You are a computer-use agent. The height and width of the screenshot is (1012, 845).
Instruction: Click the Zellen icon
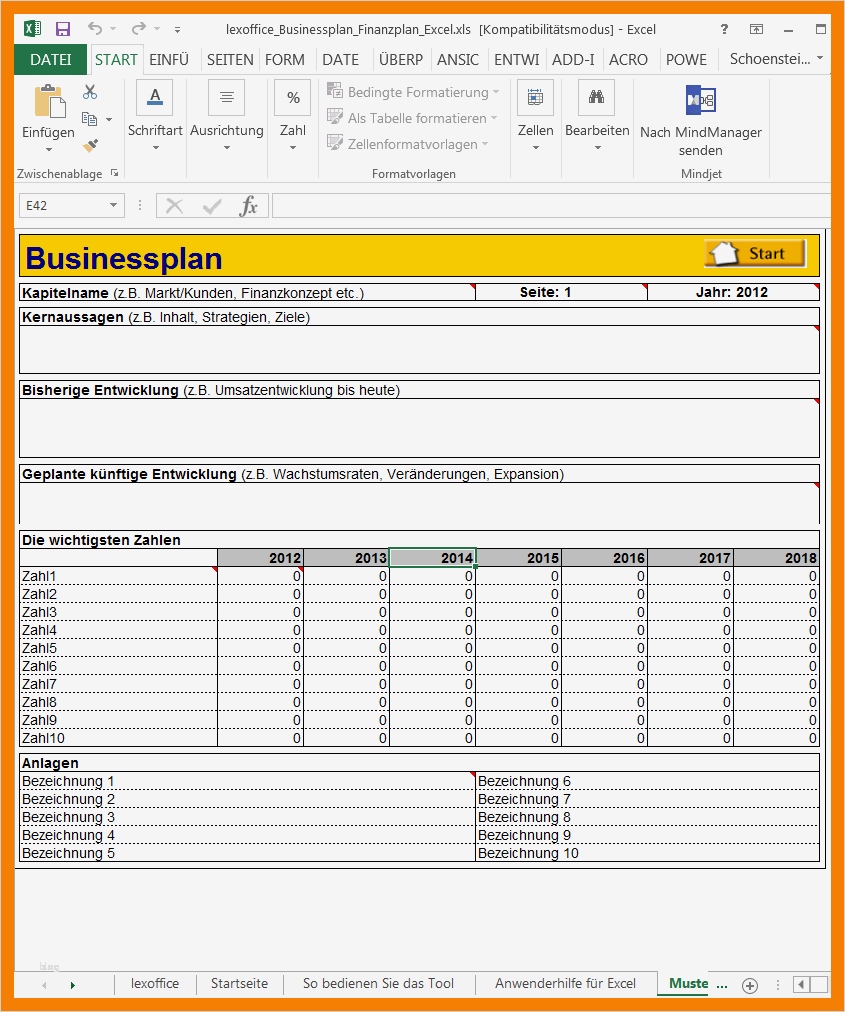click(535, 97)
